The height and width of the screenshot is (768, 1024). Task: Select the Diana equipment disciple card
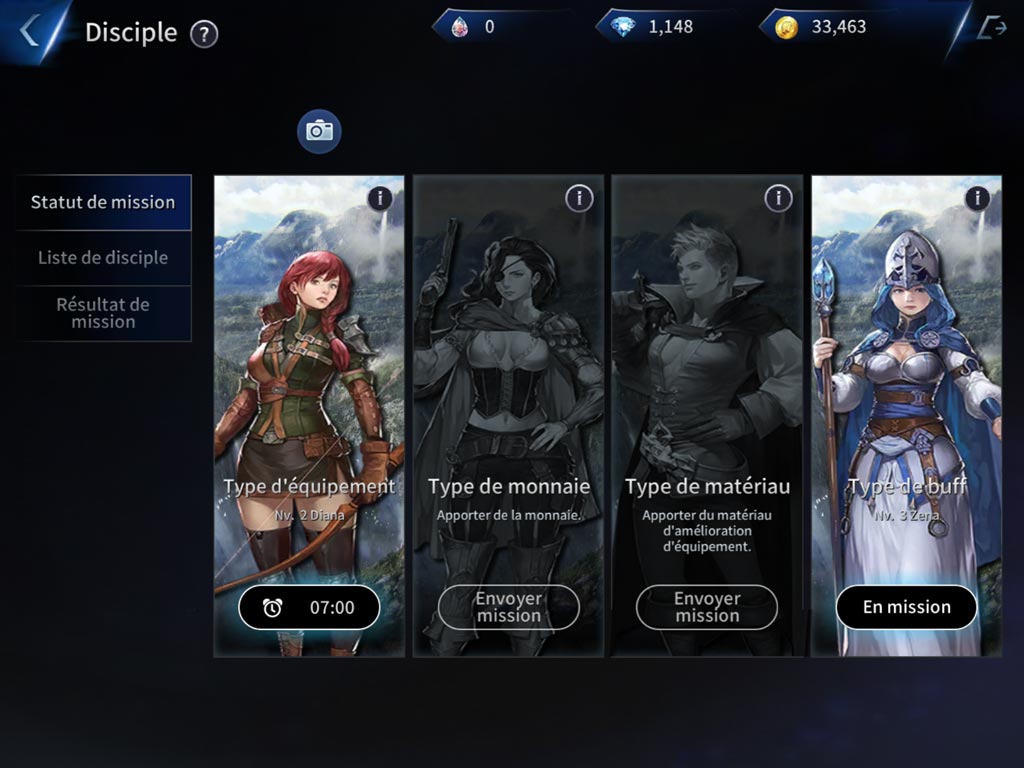tap(309, 416)
